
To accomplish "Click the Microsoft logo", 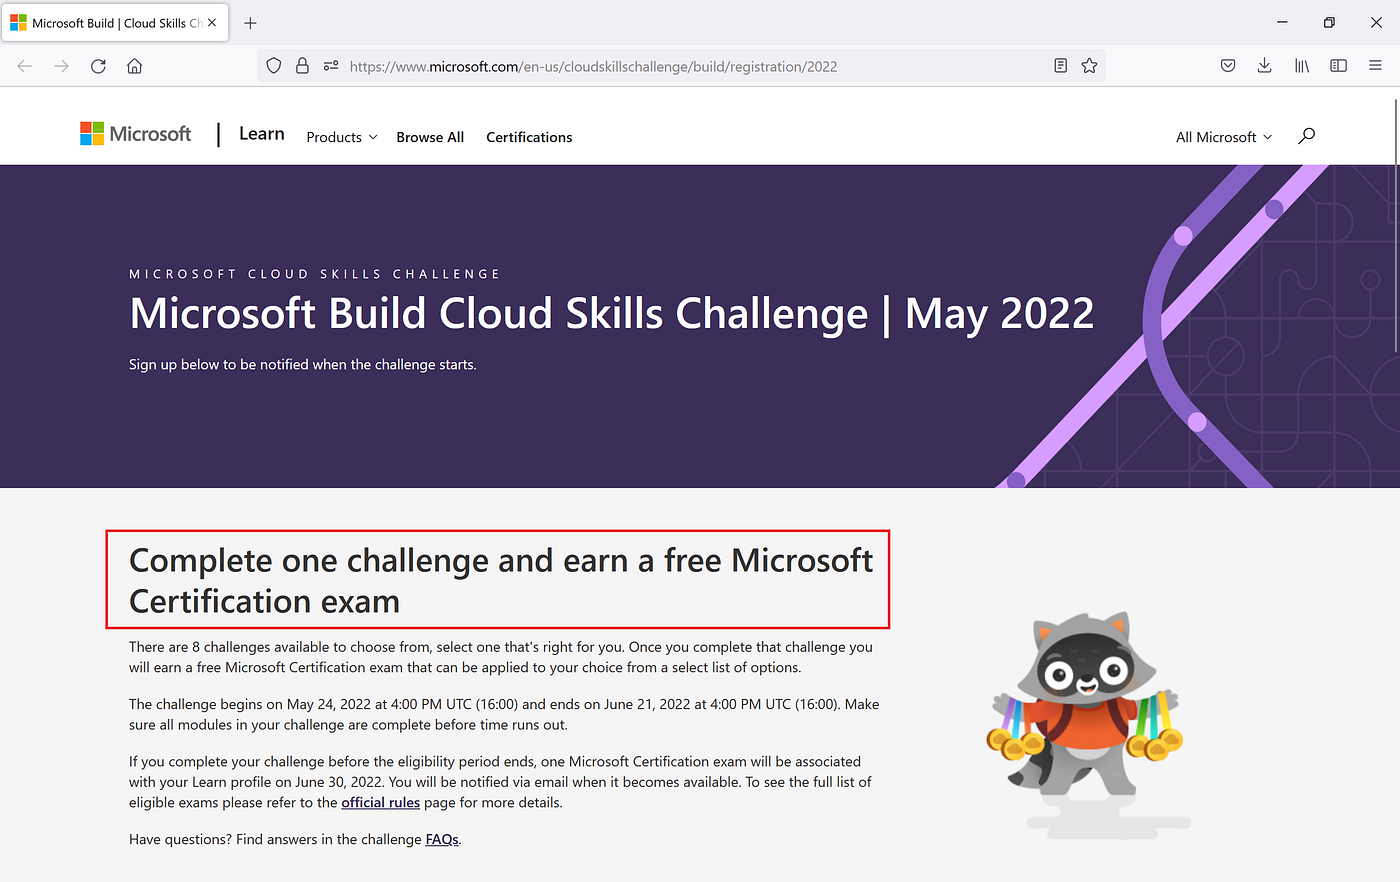I will pos(135,134).
